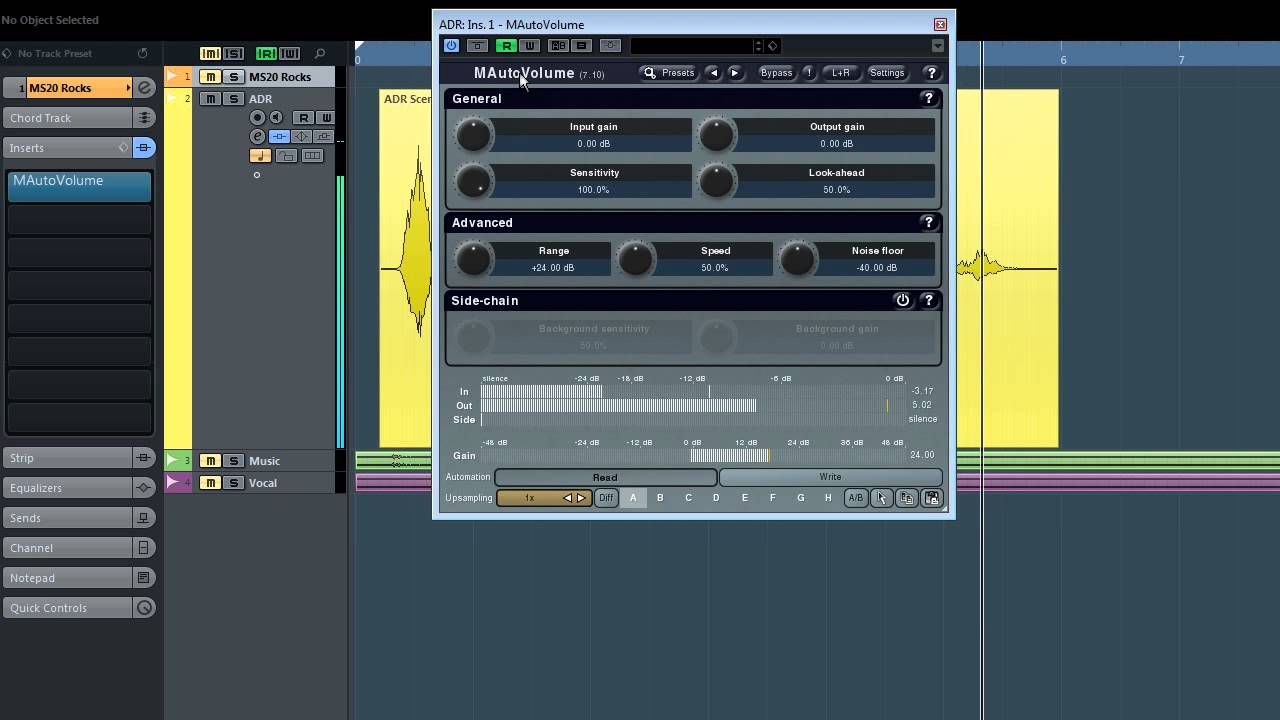Toggle the ADR track musical timebase note icon
Screen dimensions: 1280x720
260,155
